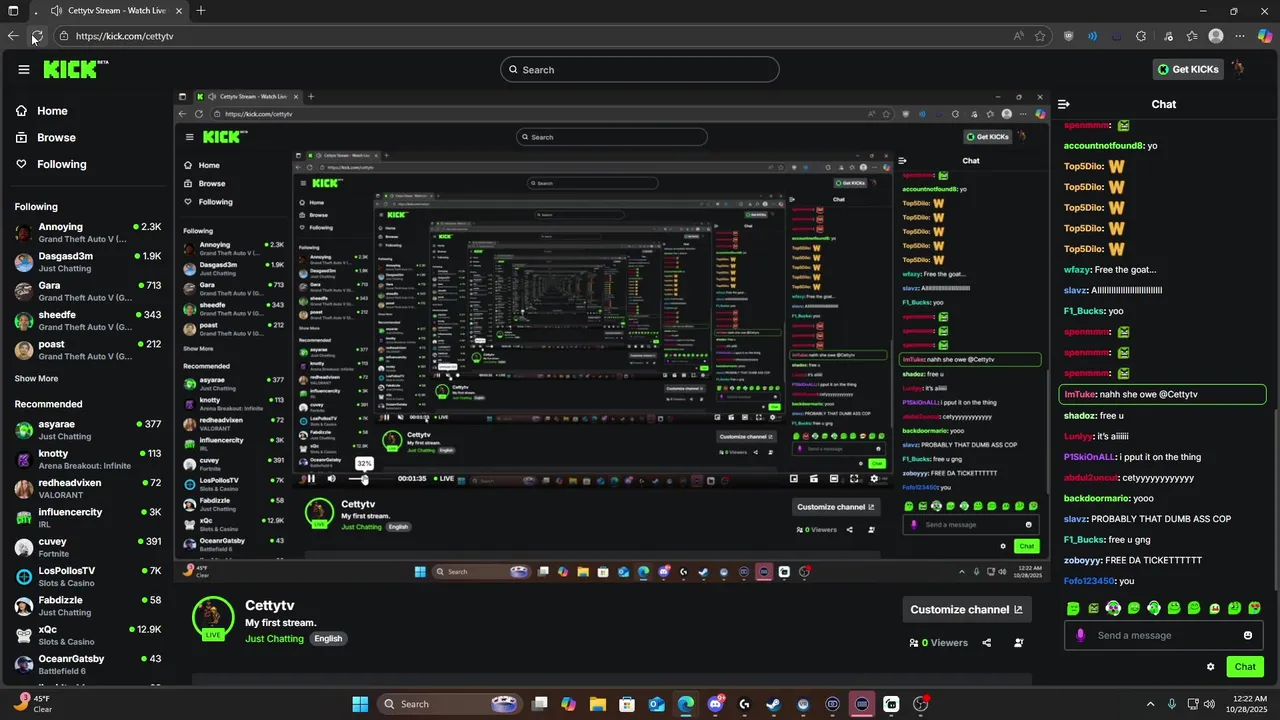1280x720 pixels.
Task: Insert the first green emote
Action: (1073, 608)
